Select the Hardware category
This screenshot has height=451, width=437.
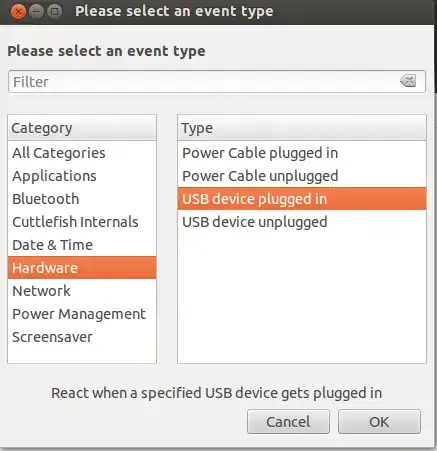coord(82,268)
